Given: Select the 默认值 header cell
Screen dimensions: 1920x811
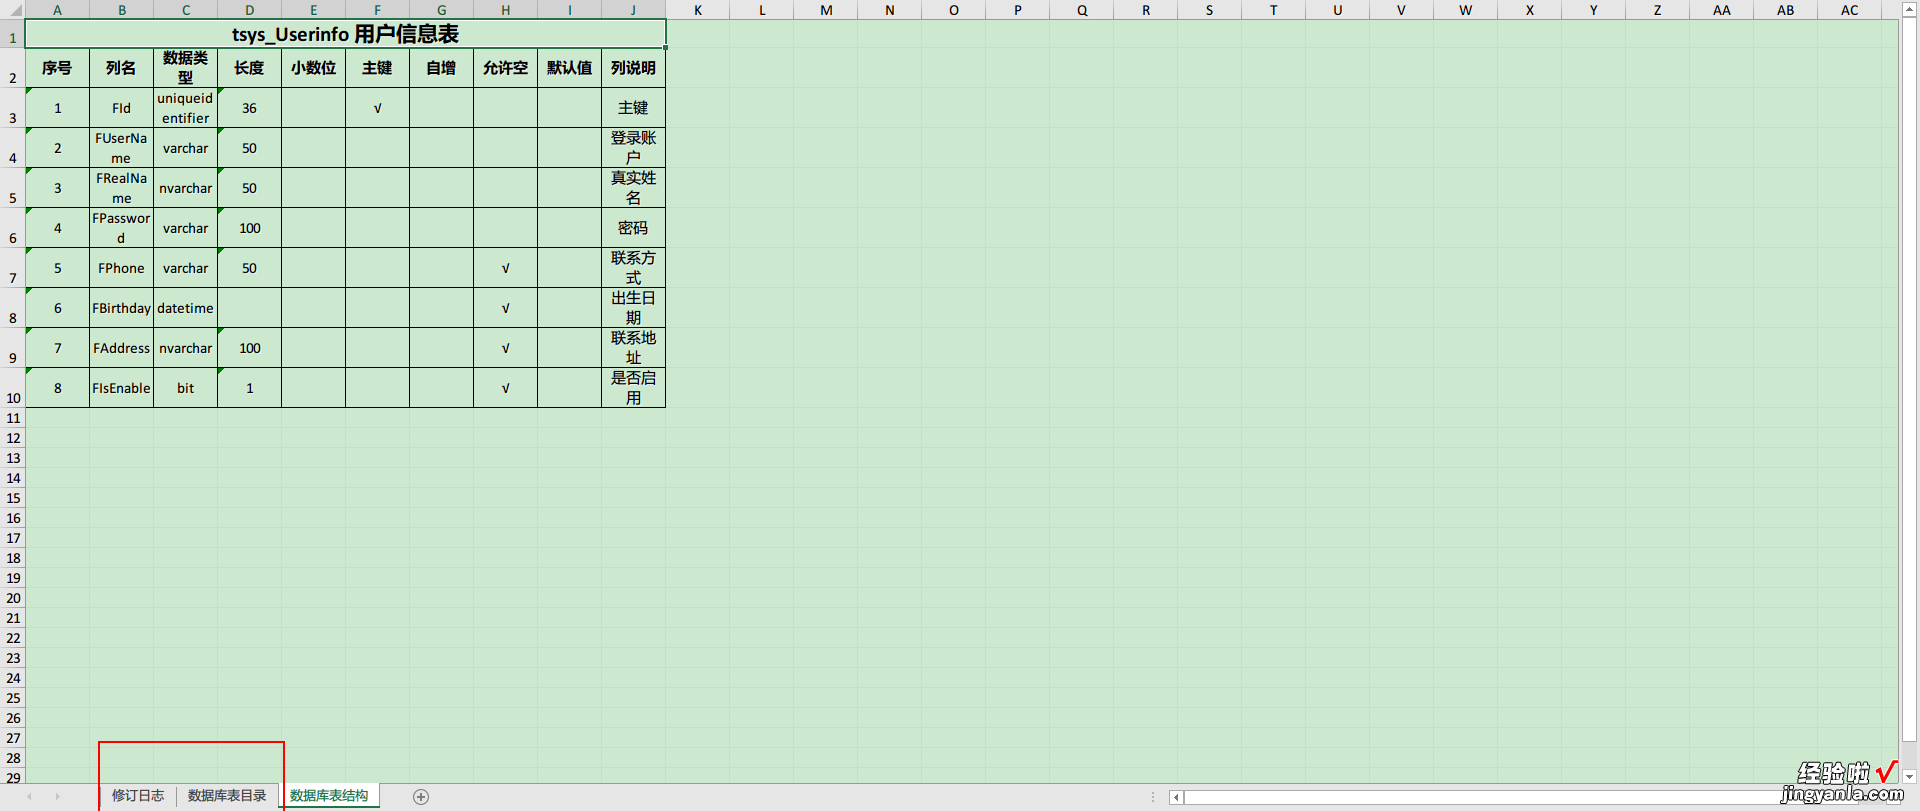Looking at the screenshot, I should pyautogui.click(x=569, y=68).
